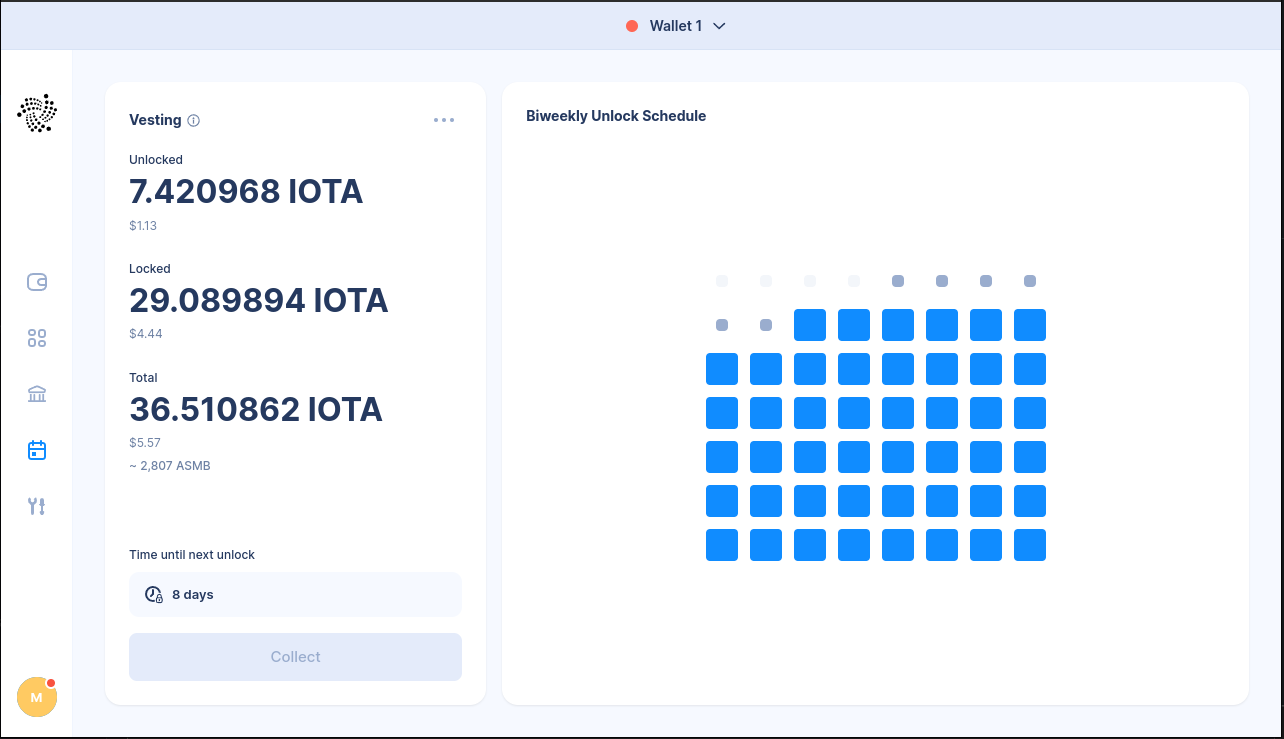Open the collectibles grid sidebar icon
Viewport: 1284px width, 739px height.
[x=37, y=338]
